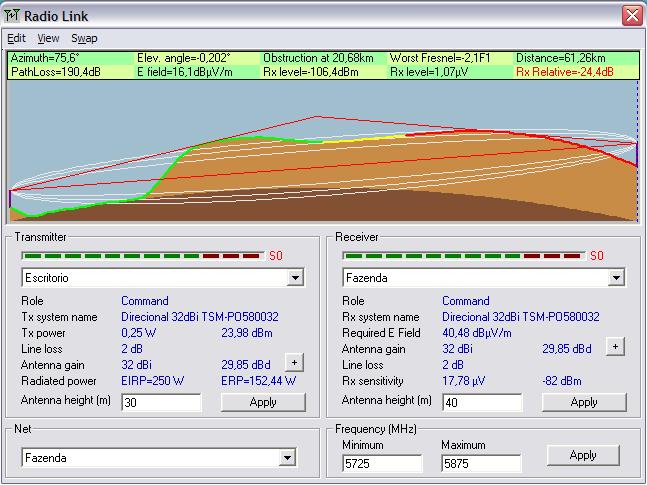Click the Maximum frequency input field

coord(481,464)
